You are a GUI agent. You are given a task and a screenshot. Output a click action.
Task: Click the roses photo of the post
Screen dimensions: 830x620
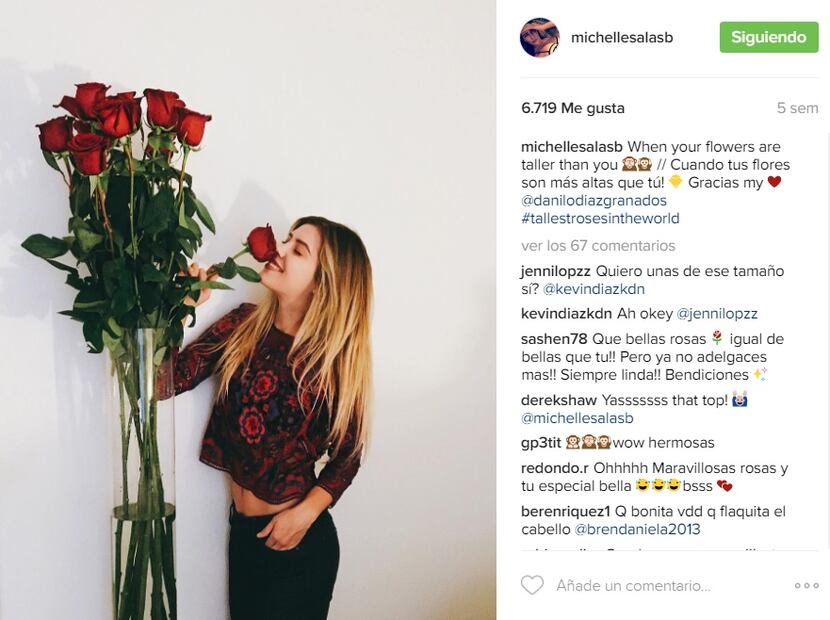point(248,310)
